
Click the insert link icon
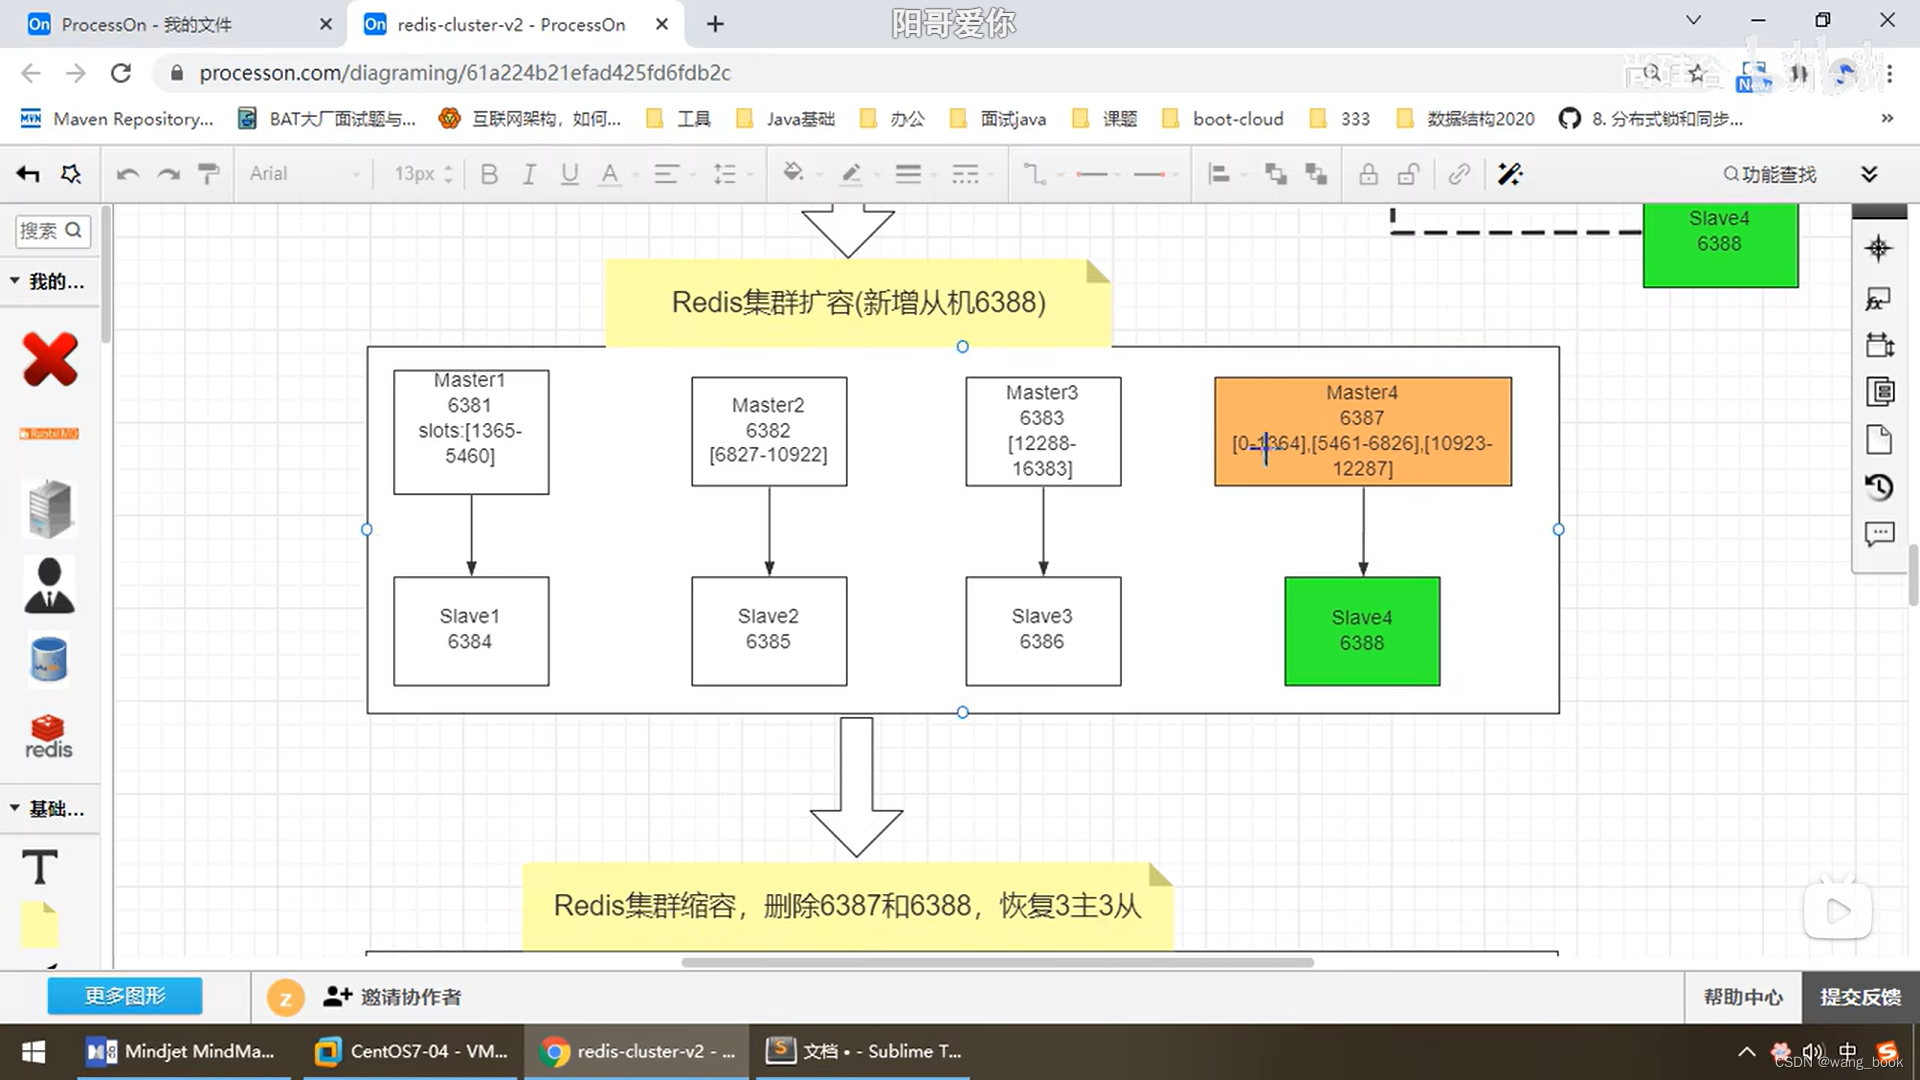point(1459,174)
